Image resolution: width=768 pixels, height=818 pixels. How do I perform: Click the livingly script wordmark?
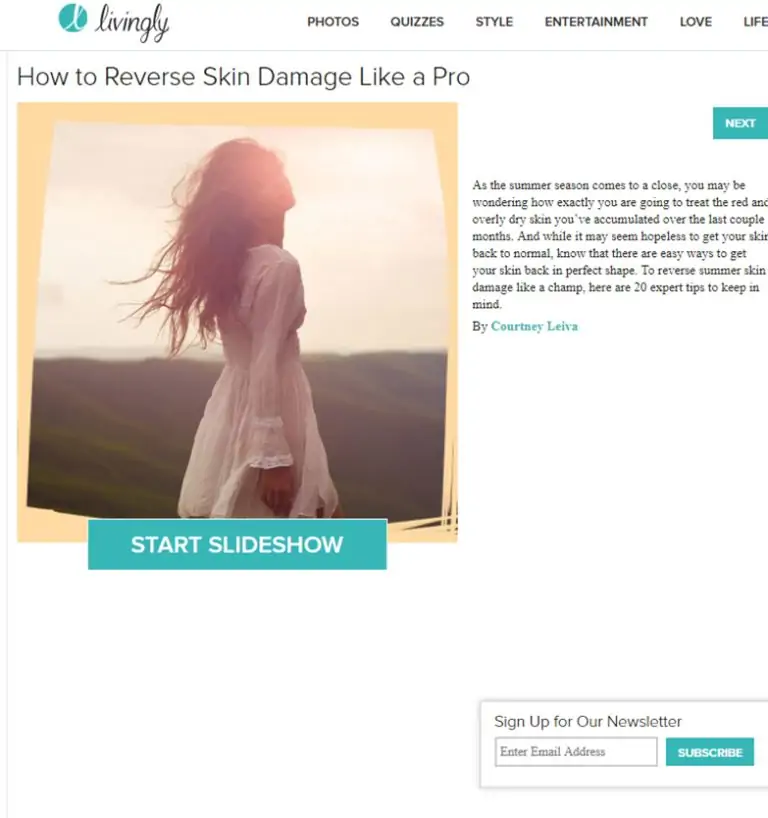(x=132, y=23)
